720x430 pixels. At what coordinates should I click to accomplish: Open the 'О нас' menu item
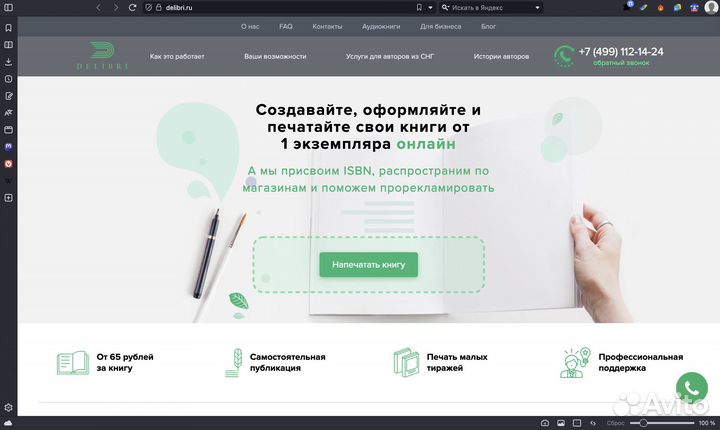pyautogui.click(x=250, y=27)
